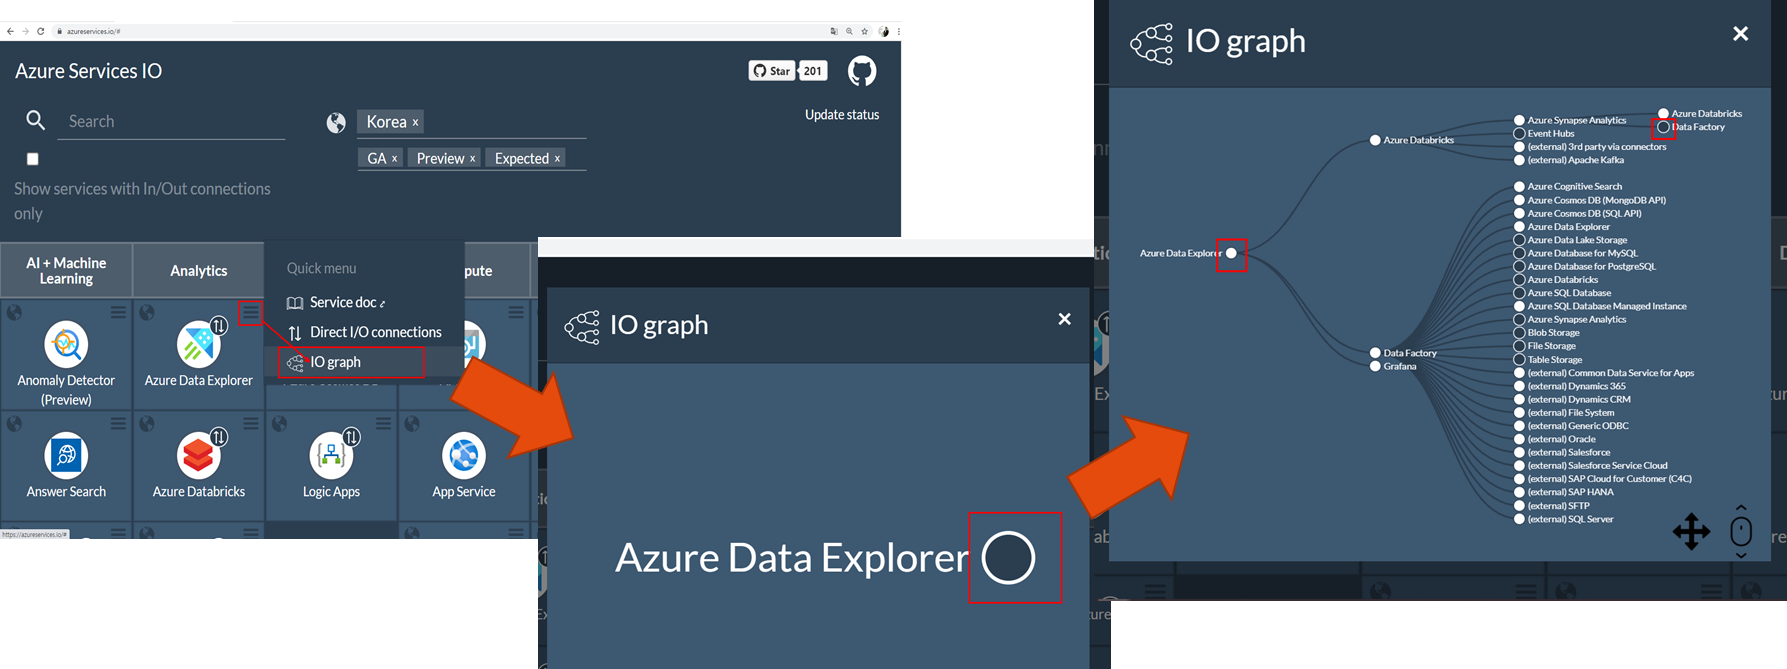This screenshot has height=669, width=1787.
Task: Click the (external) SQL Server label
Action: click(1570, 519)
